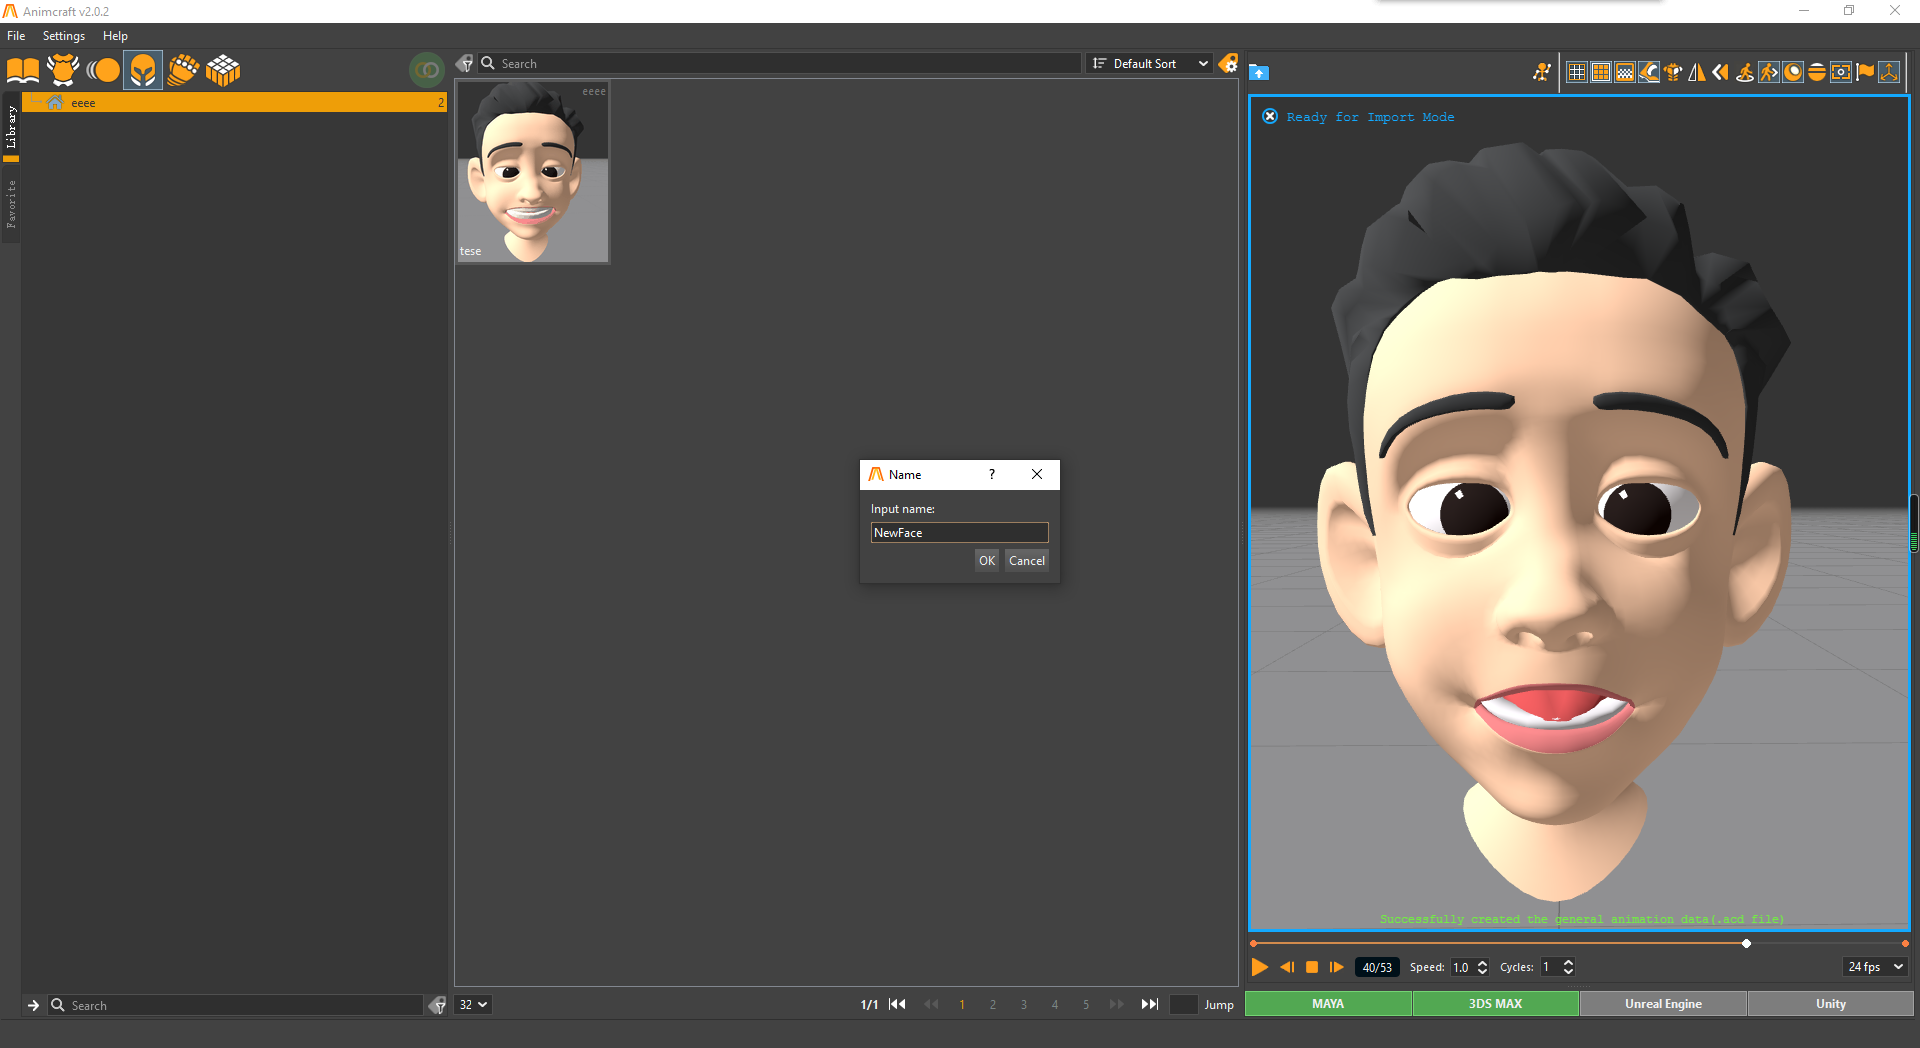This screenshot has height=1048, width=1920.
Task: Open the 32 items-per-page dropdown
Action: pos(473,1005)
